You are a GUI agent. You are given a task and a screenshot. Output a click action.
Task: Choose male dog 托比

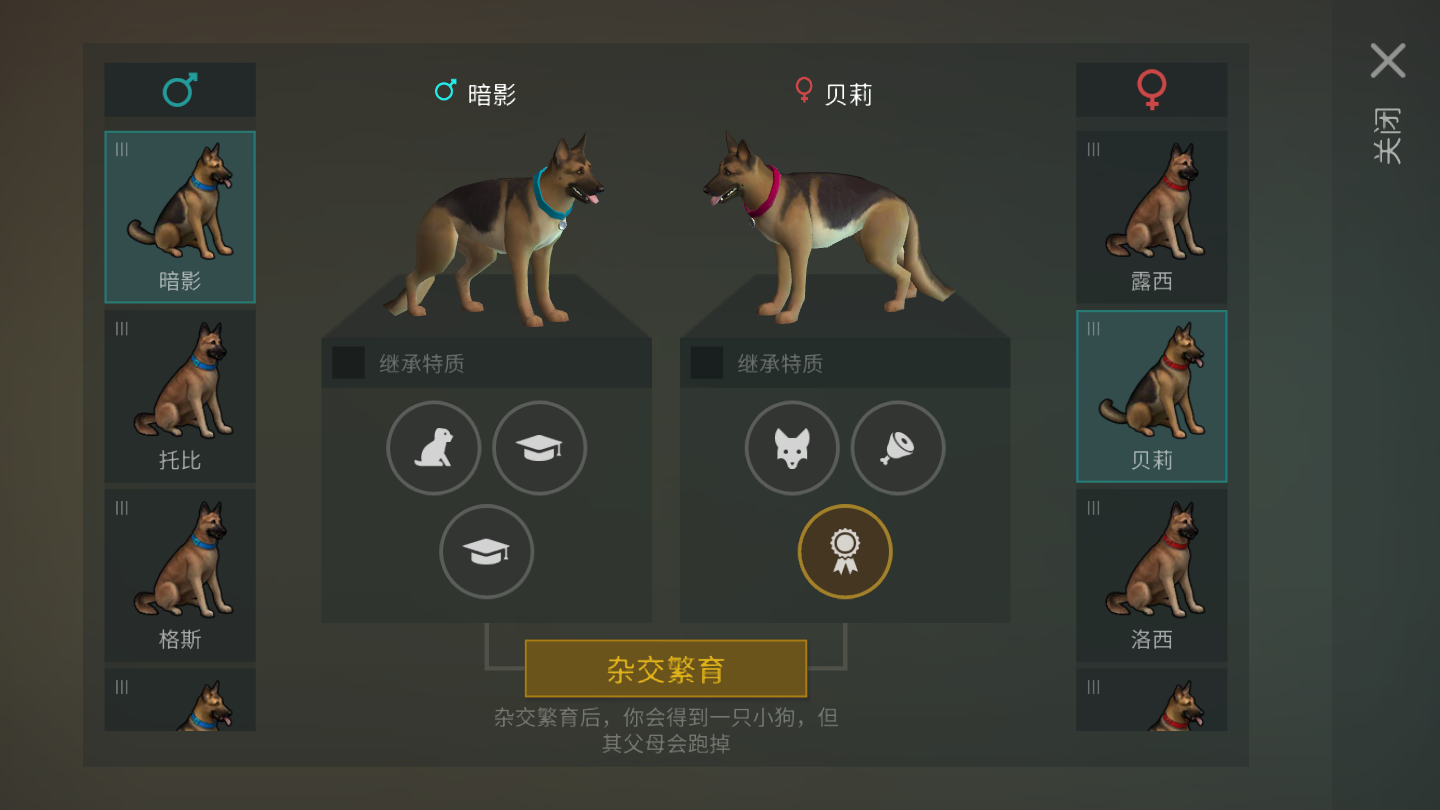[180, 396]
